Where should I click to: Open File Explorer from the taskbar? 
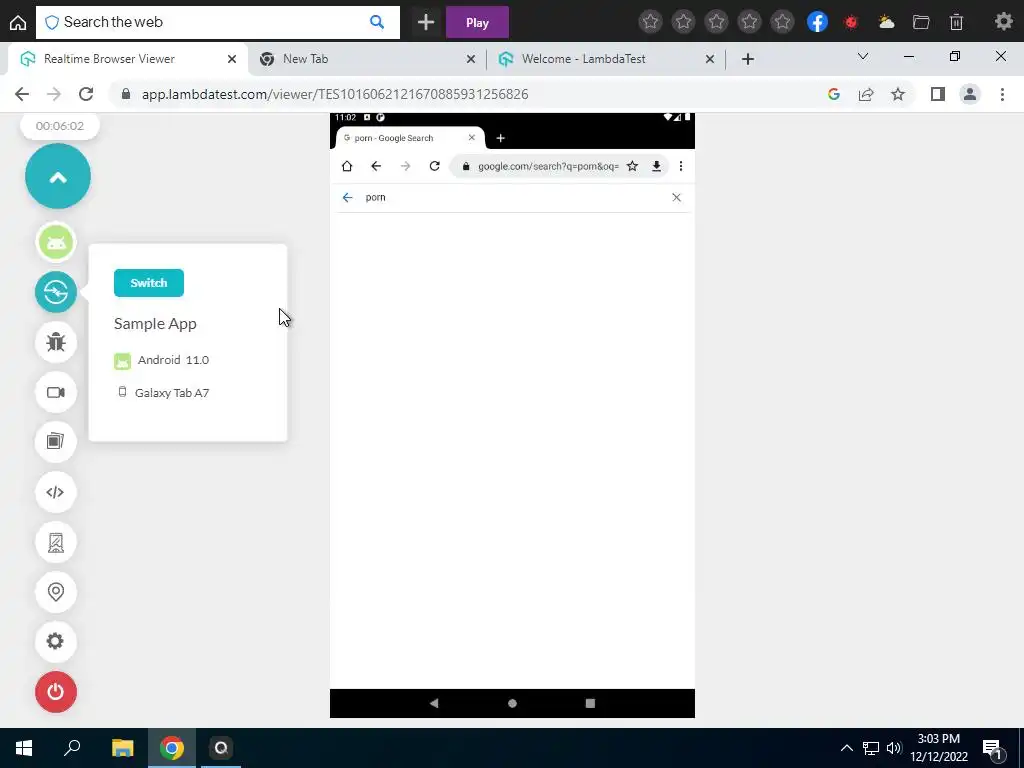pyautogui.click(x=122, y=748)
